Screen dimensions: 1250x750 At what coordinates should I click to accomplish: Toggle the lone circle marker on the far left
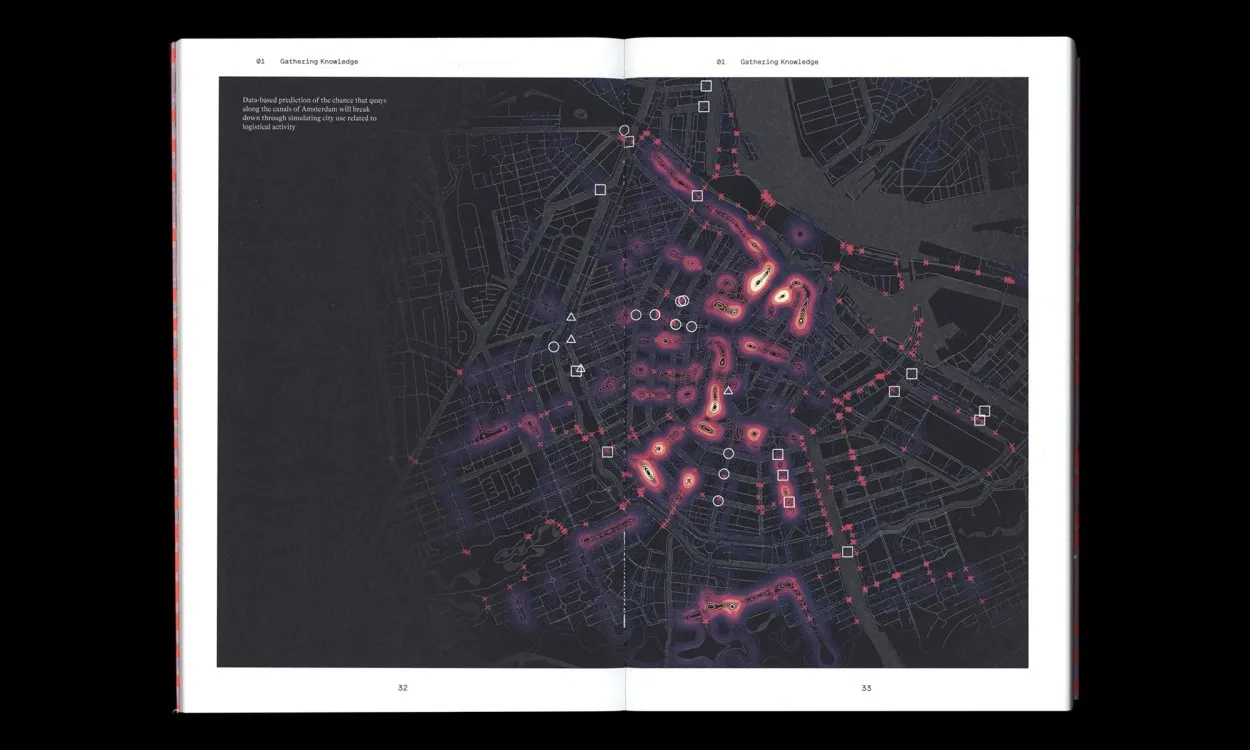pos(553,346)
